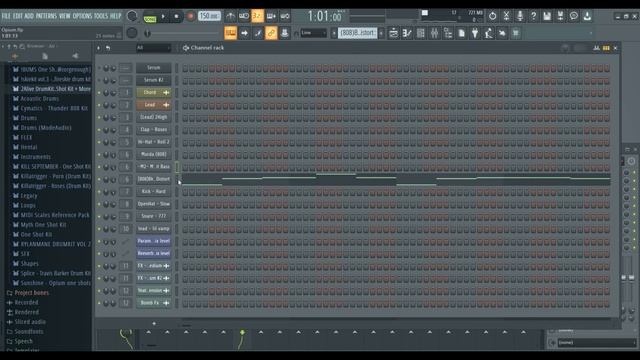Toggle the Song/Pattern mode switch

coord(150,19)
